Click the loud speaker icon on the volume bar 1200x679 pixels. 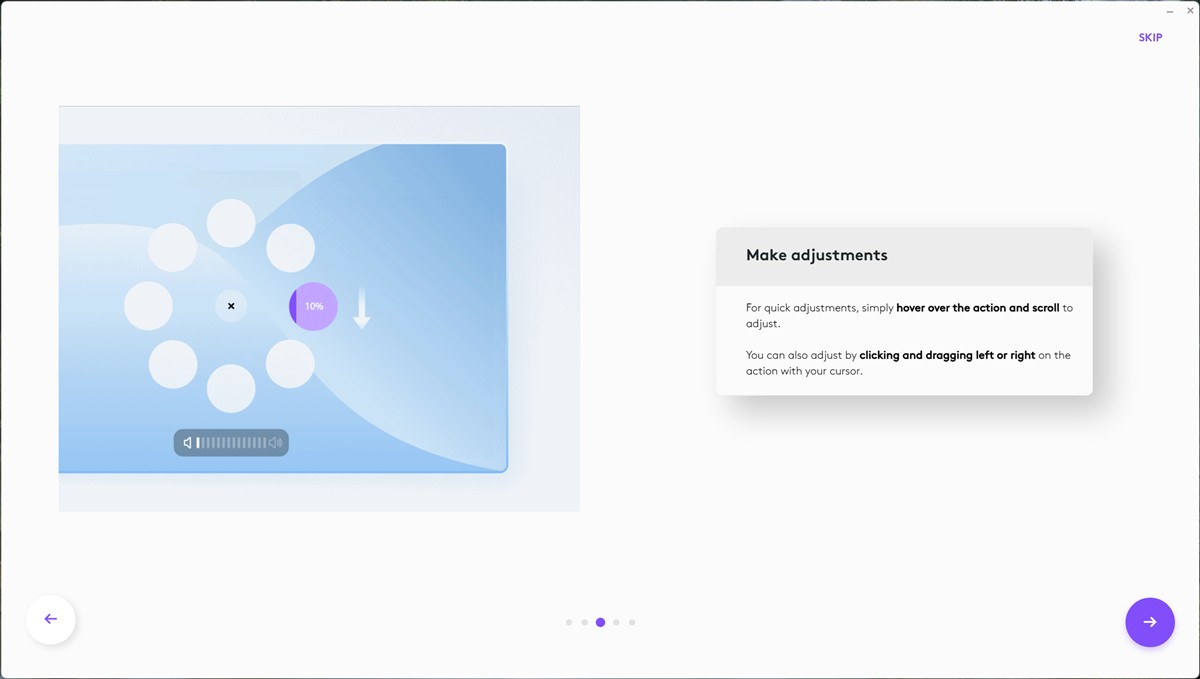point(275,442)
